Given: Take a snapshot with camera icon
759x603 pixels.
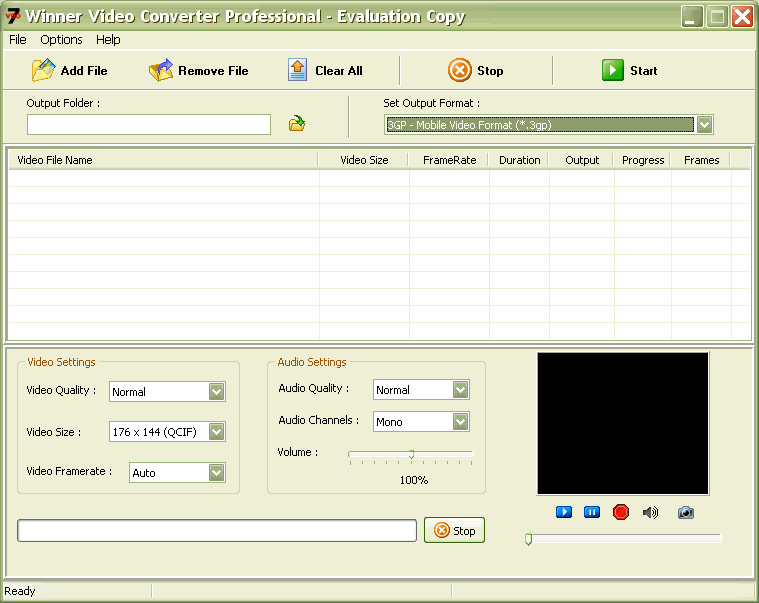Looking at the screenshot, I should 686,512.
